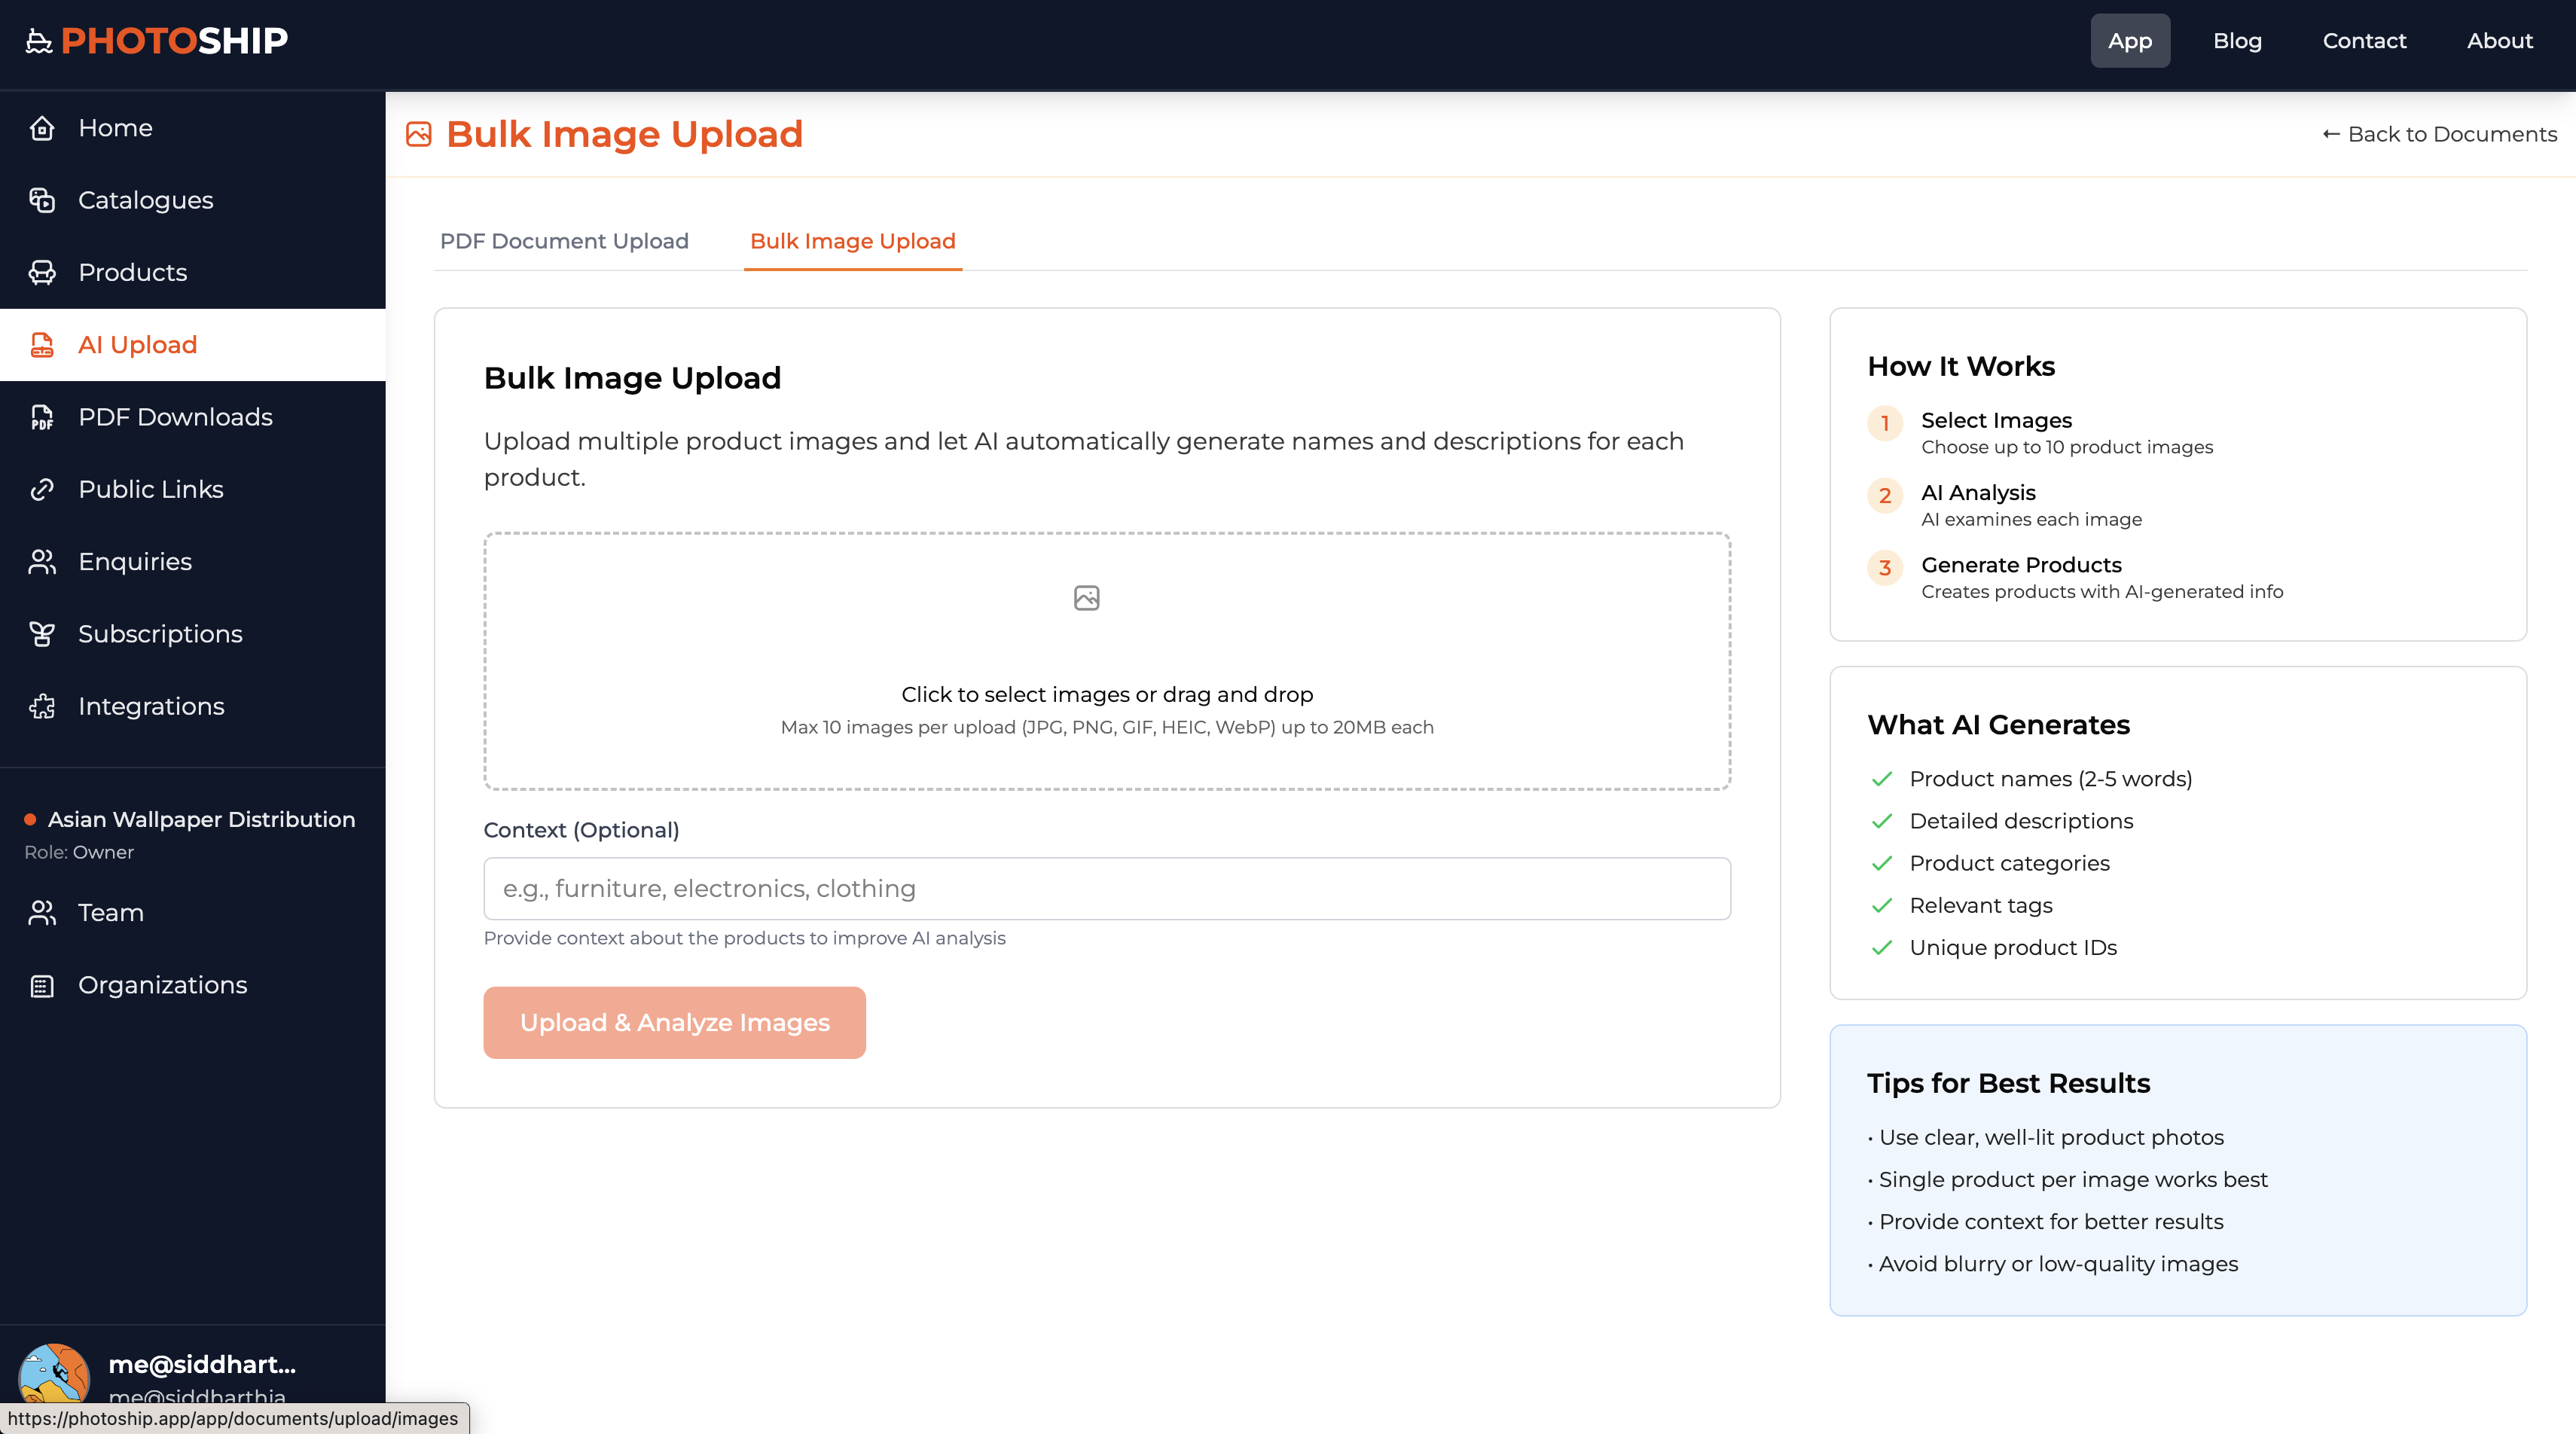Select the AI Upload icon
2576x1434 pixels.
click(42, 344)
